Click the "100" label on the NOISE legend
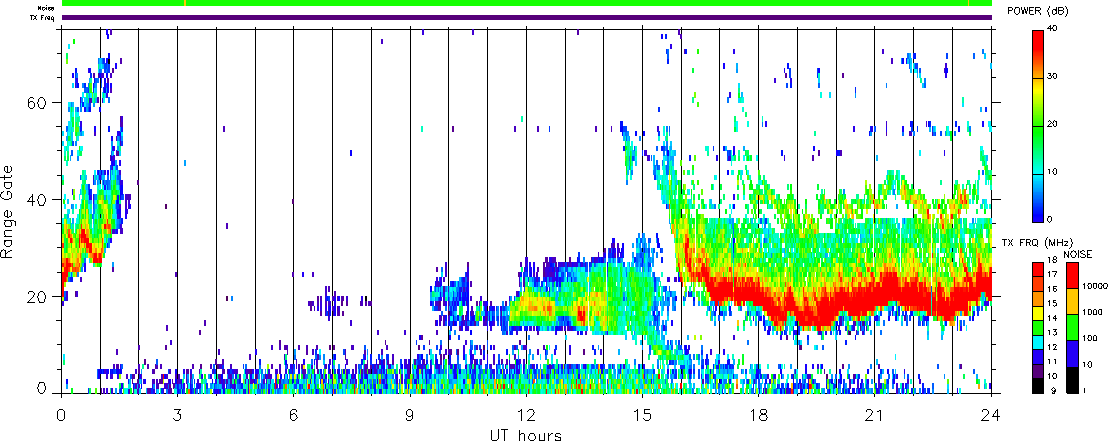The width and height of the screenshot is (1108, 441). [x=1090, y=339]
